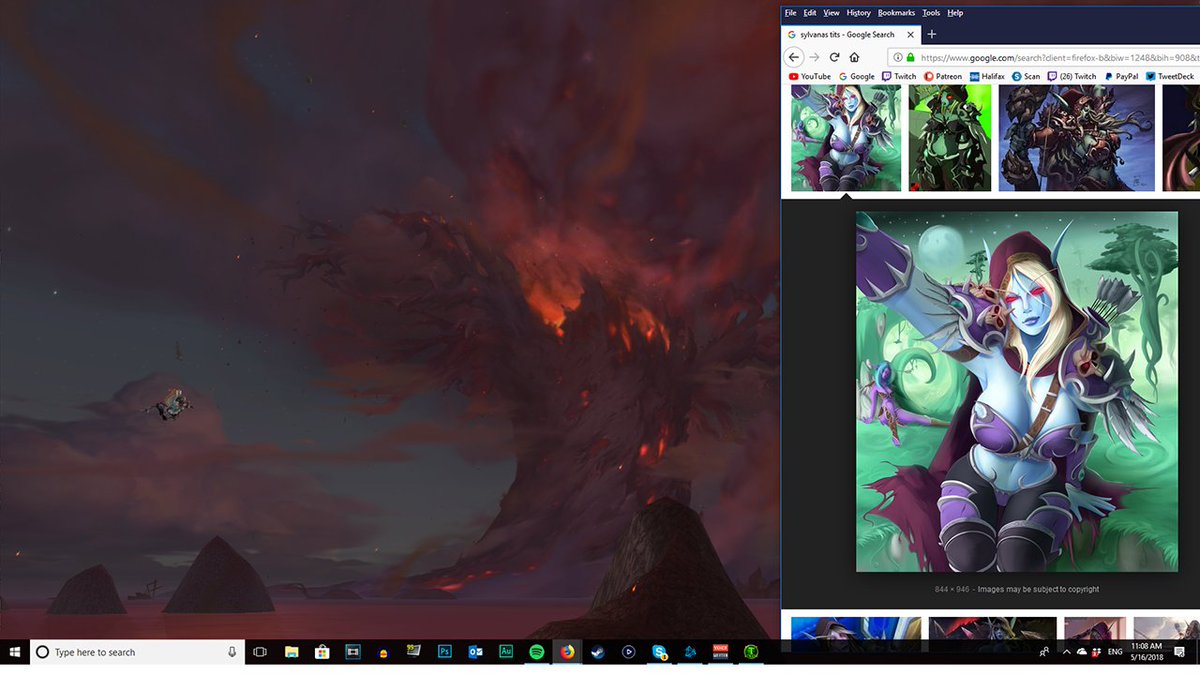Open the clock showing 11:08 AM

[1148, 652]
